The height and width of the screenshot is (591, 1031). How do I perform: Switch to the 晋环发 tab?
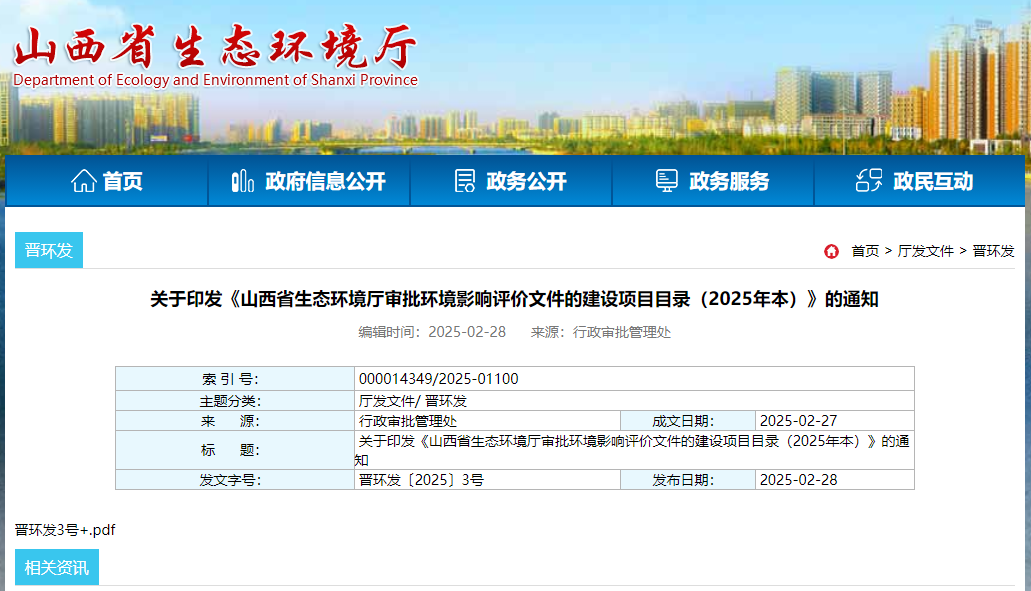[48, 249]
